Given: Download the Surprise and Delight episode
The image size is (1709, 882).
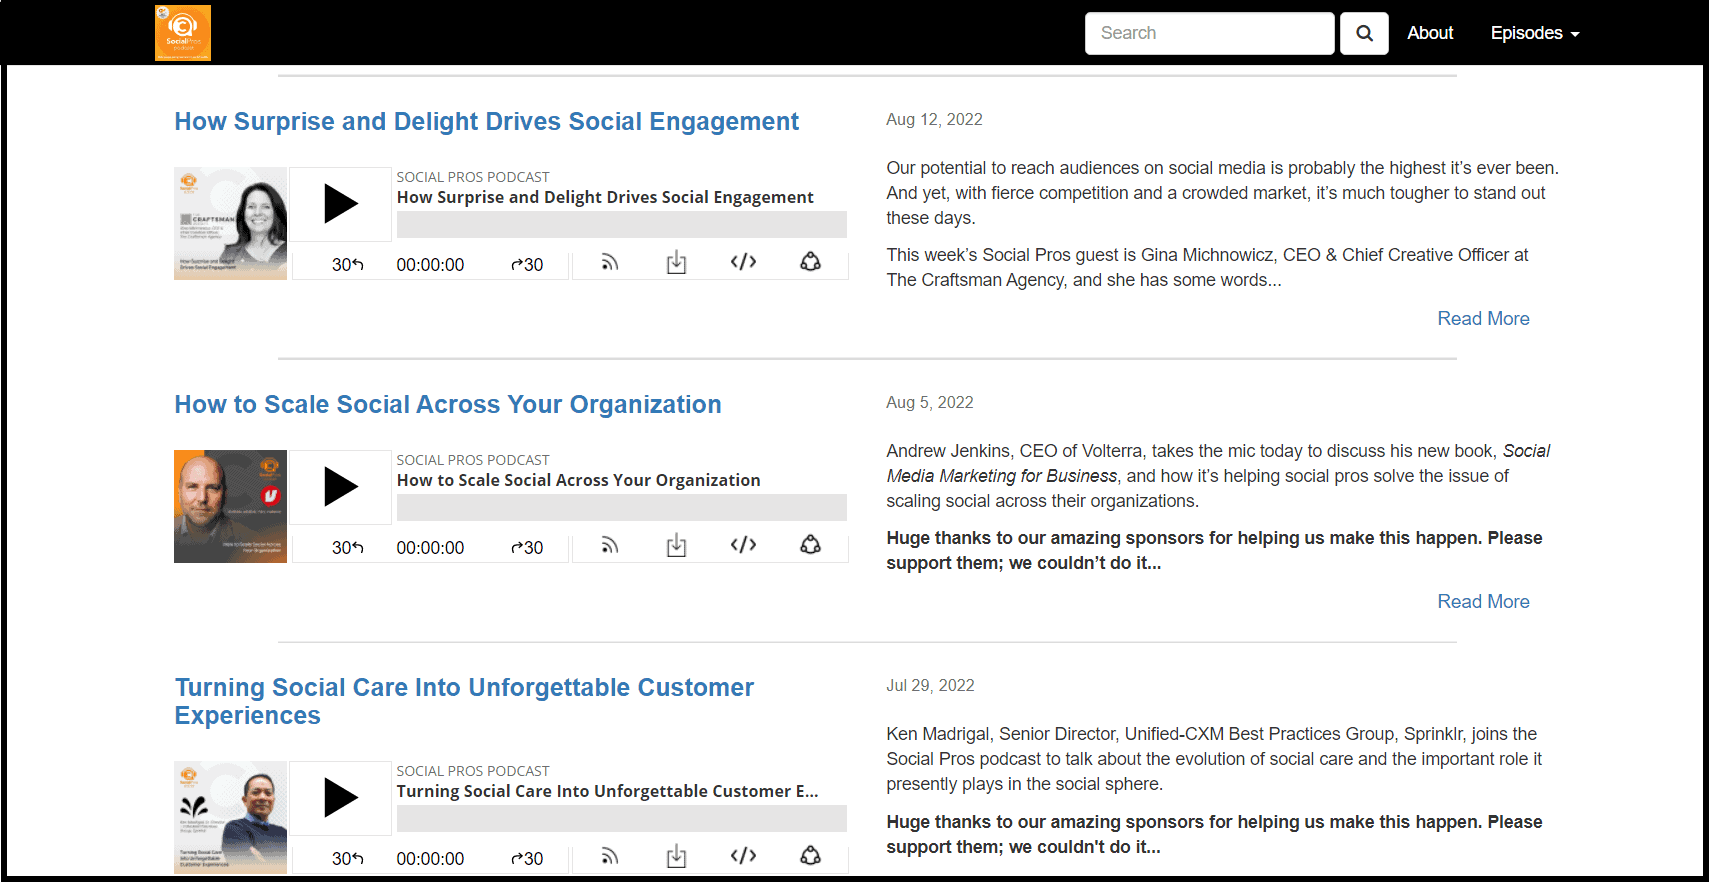Looking at the screenshot, I should click(x=677, y=262).
